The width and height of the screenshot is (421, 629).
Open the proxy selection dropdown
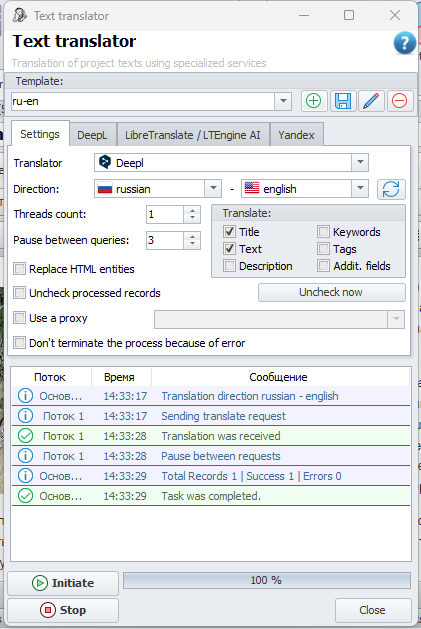click(396, 319)
